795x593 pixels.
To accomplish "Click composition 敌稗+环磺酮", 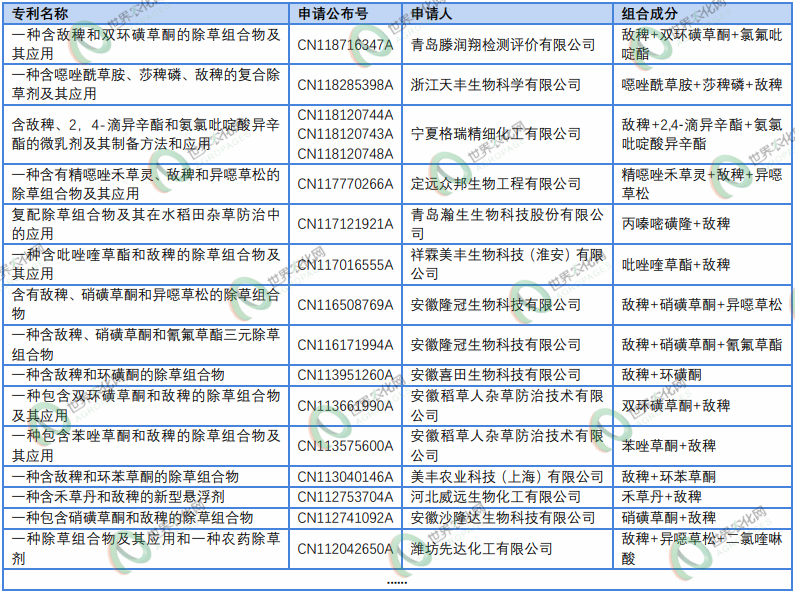I will pos(662,375).
